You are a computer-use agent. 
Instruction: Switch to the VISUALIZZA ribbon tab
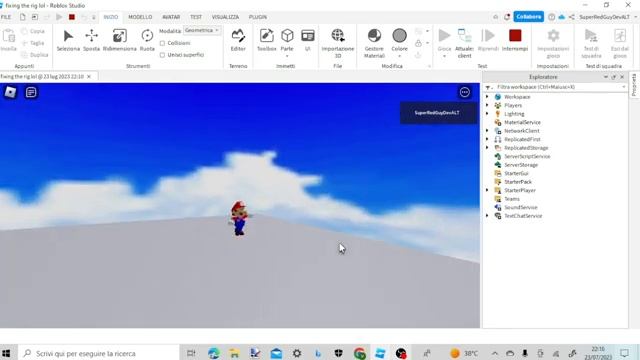pyautogui.click(x=225, y=17)
